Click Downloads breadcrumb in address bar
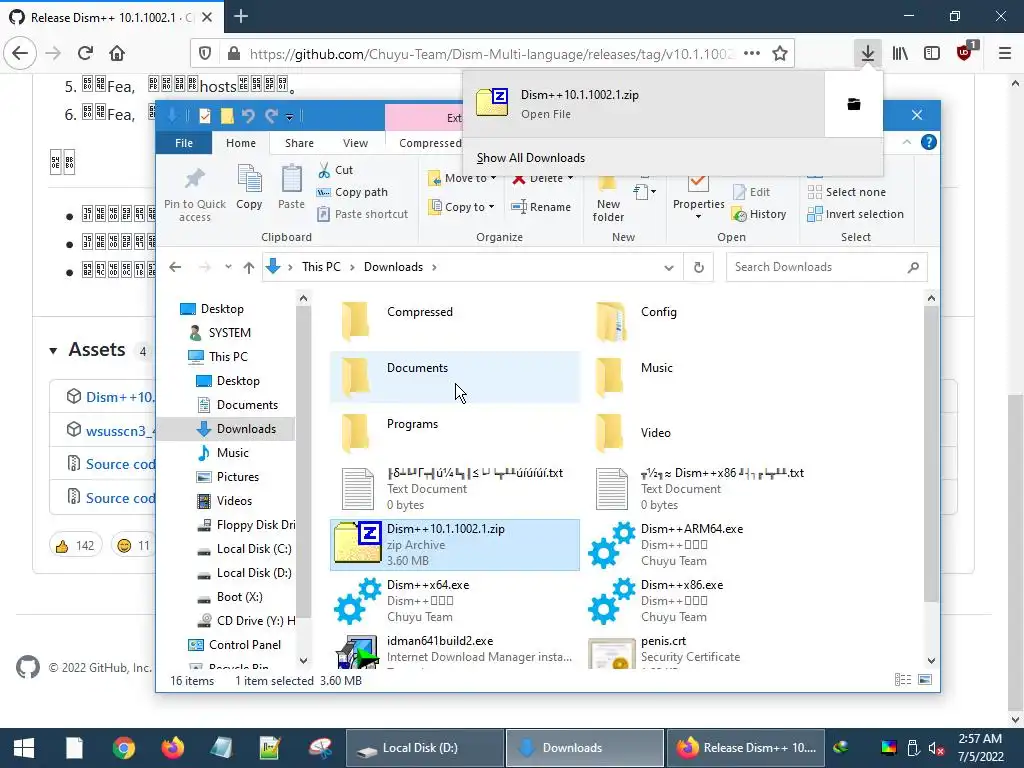Viewport: 1024px width, 768px height. 393,267
